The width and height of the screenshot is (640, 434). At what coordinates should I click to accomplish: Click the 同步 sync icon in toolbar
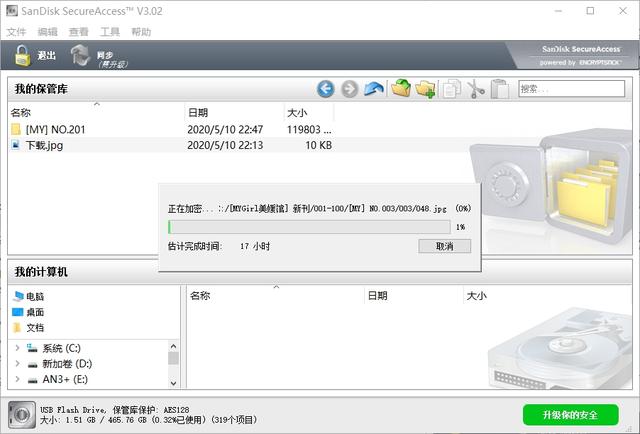coord(81,56)
